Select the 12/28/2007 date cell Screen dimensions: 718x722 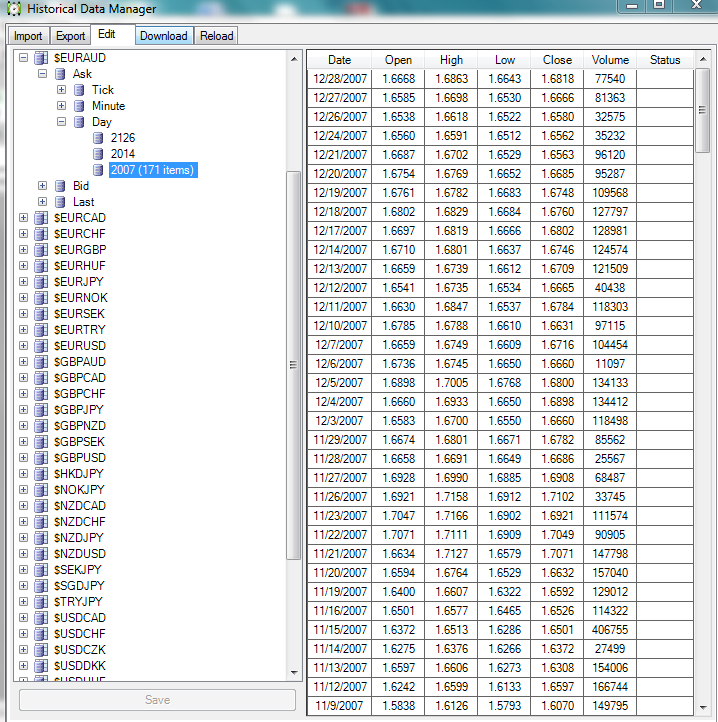(x=339, y=78)
